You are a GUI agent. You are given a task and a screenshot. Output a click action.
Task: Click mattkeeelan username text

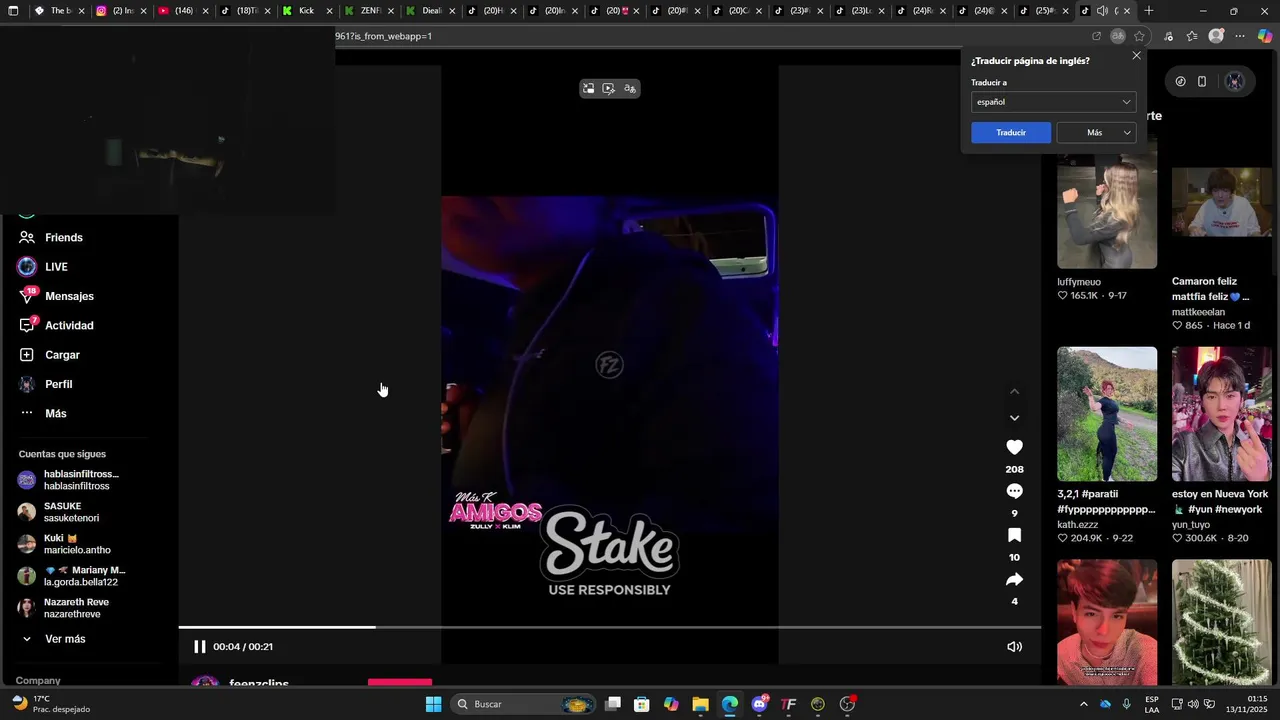(1198, 312)
